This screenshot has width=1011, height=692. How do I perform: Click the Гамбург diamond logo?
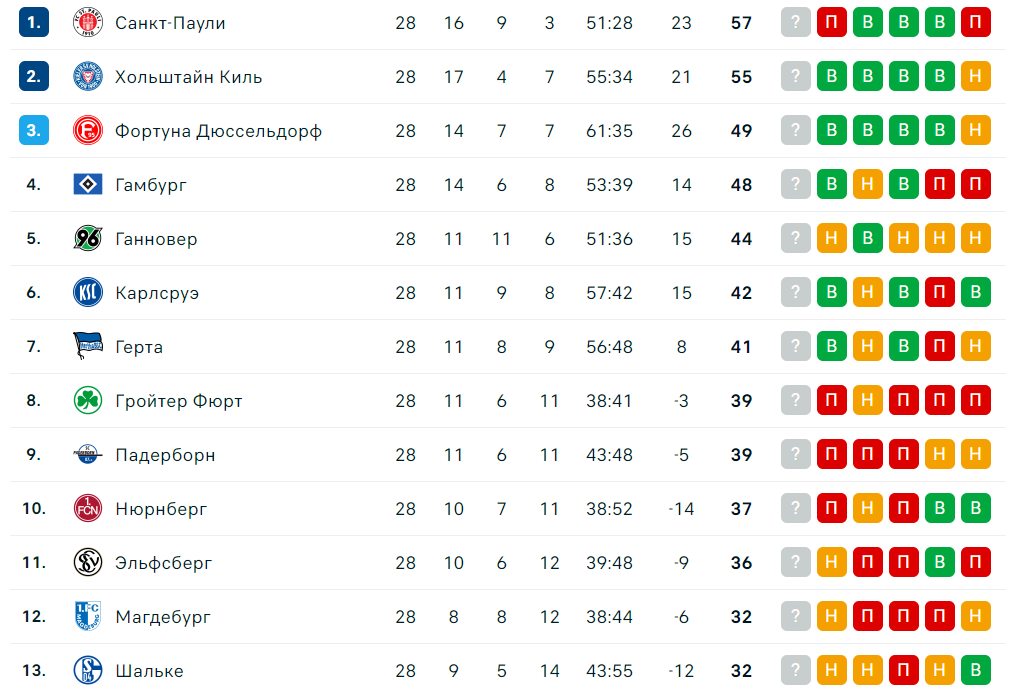(x=88, y=184)
